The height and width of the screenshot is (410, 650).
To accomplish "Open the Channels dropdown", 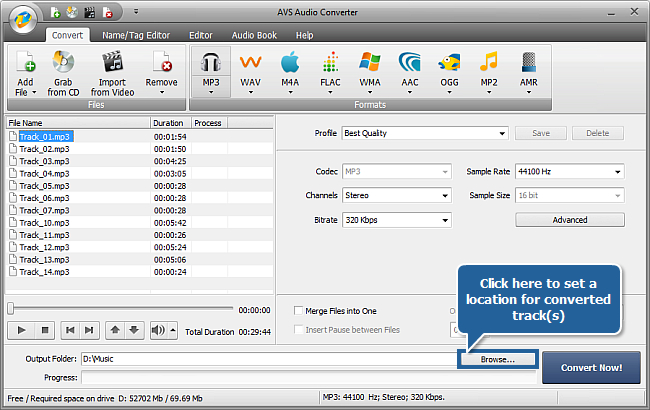I will pos(445,196).
